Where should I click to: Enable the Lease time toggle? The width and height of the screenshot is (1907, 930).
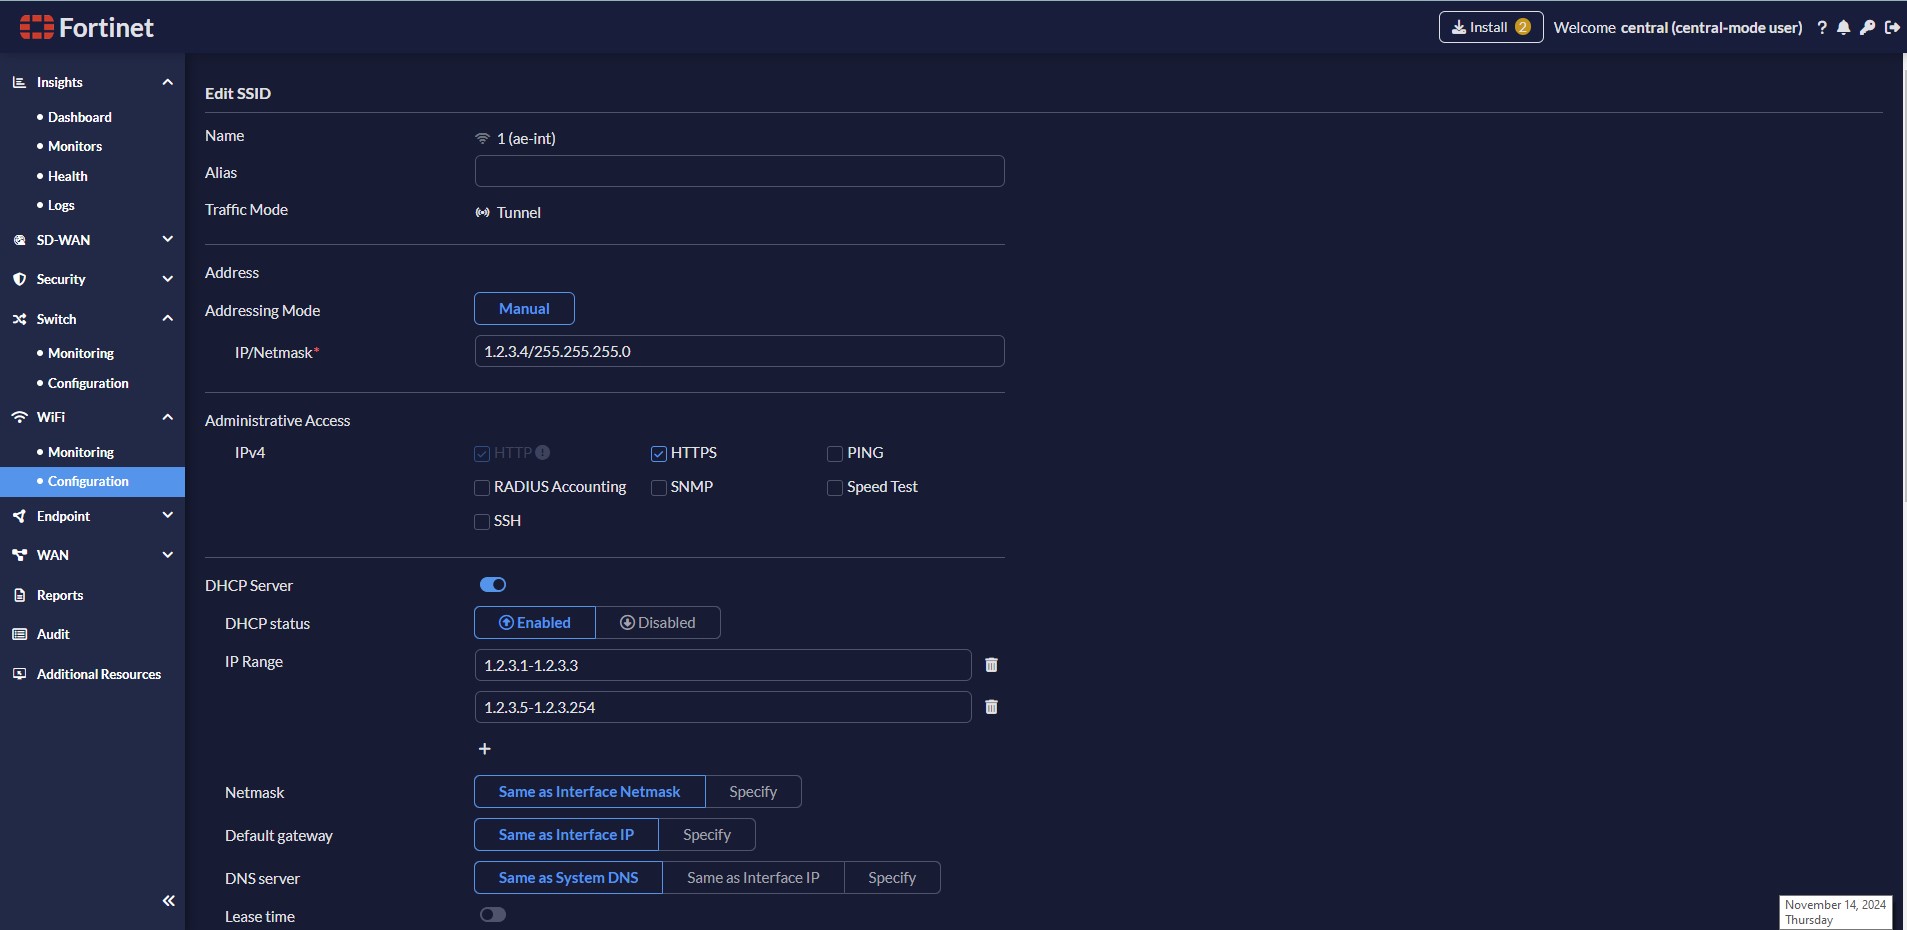(492, 913)
